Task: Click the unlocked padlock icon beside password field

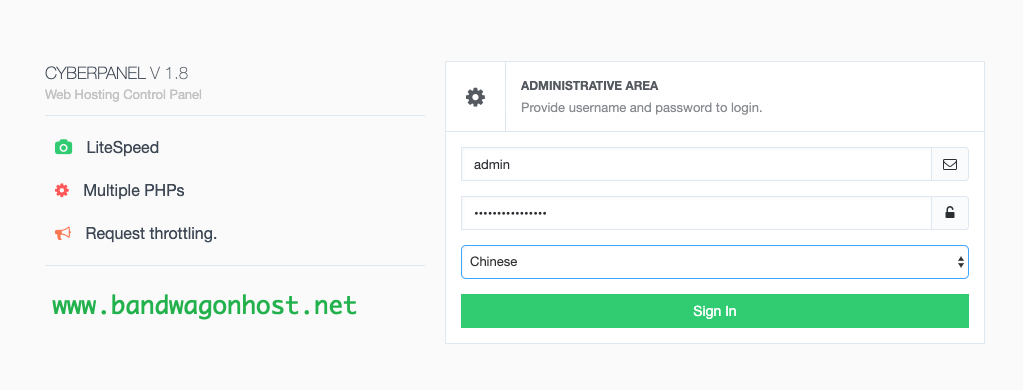Action: coord(950,213)
